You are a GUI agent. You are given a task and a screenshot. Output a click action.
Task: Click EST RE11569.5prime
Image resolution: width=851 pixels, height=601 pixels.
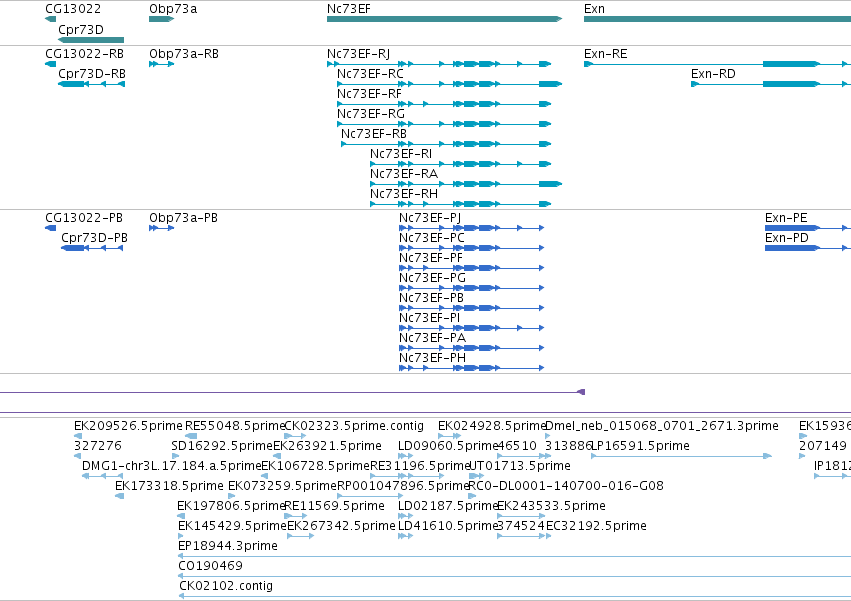coord(295,516)
